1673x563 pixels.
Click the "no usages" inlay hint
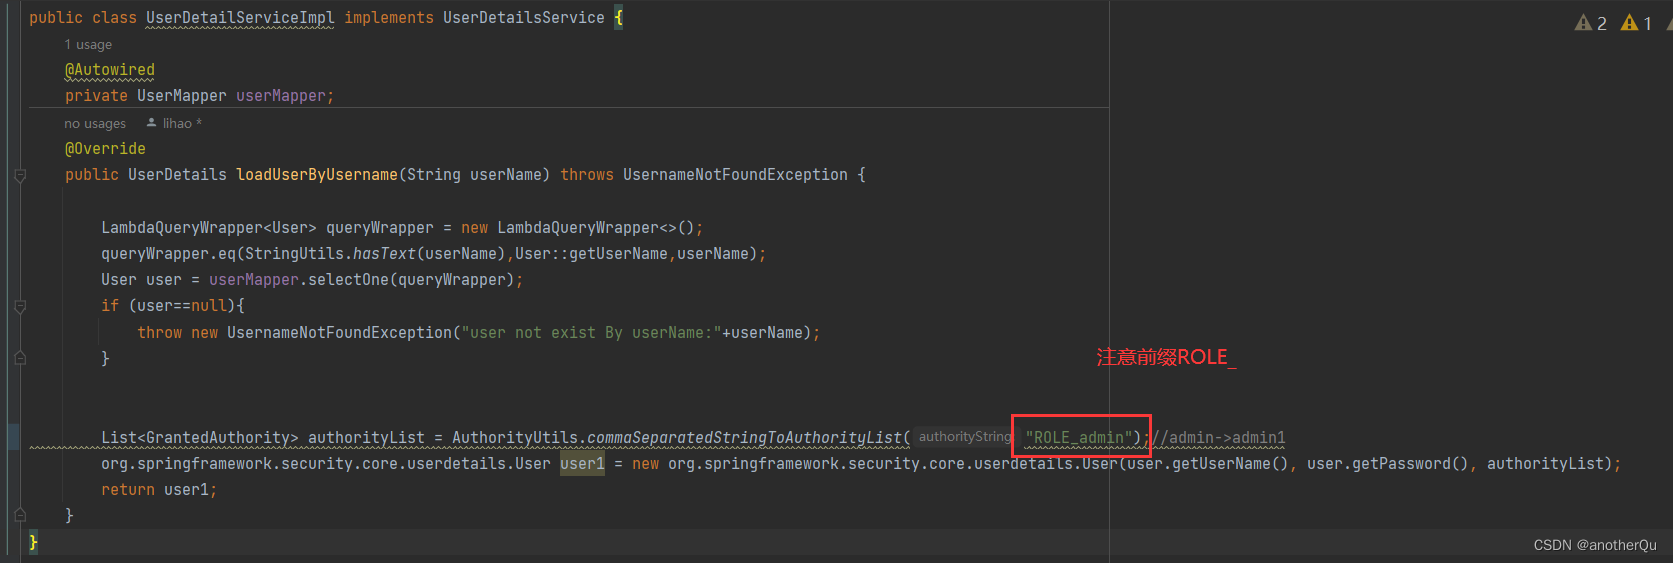95,124
